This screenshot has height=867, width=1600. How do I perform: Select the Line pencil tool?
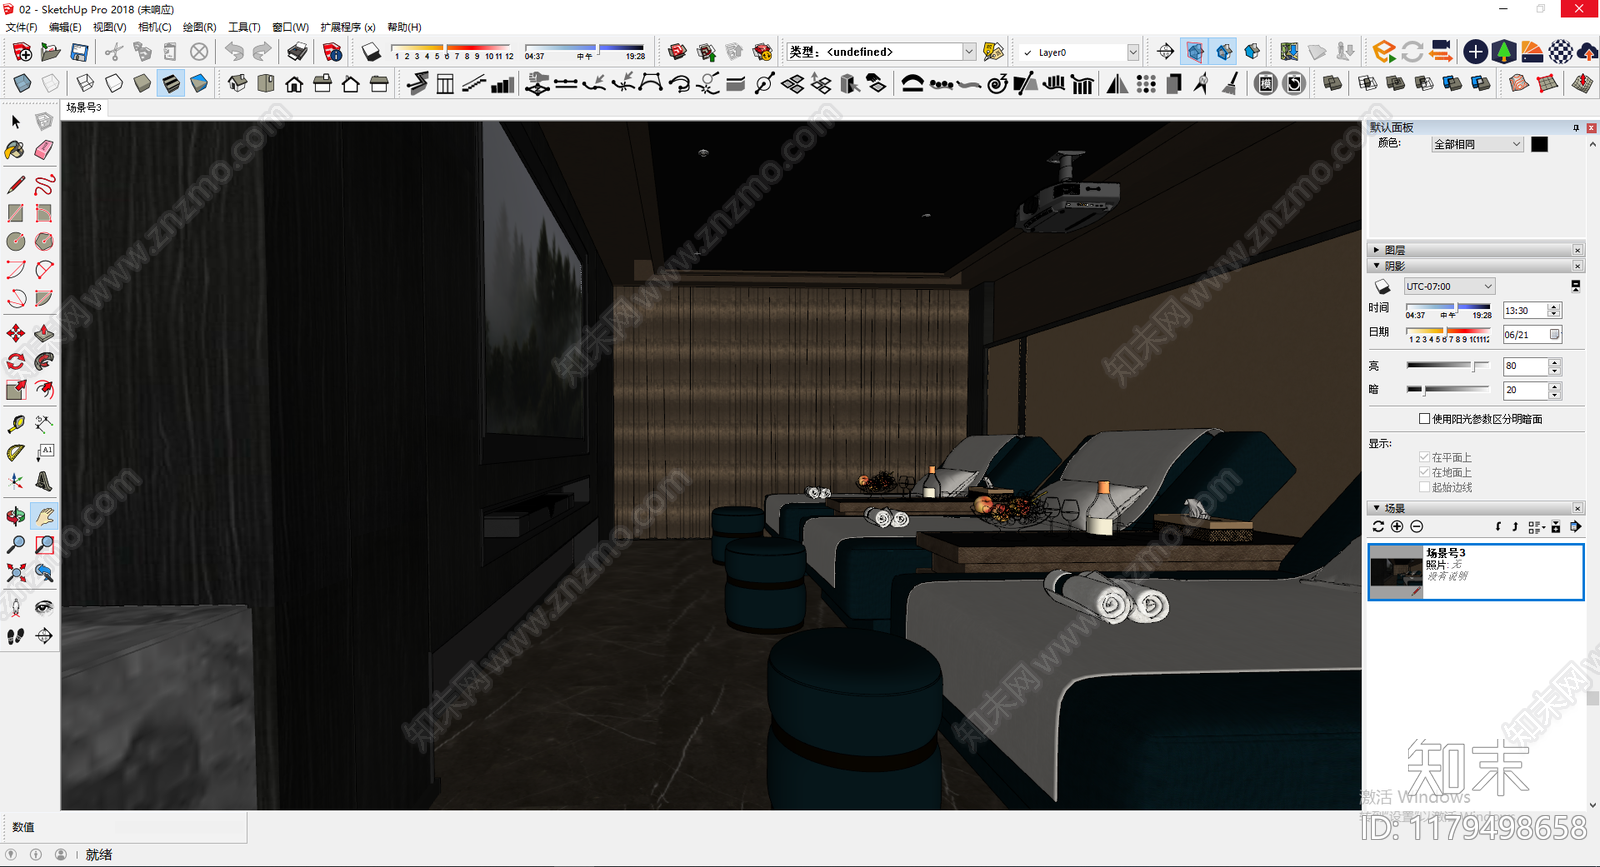pyautogui.click(x=16, y=185)
